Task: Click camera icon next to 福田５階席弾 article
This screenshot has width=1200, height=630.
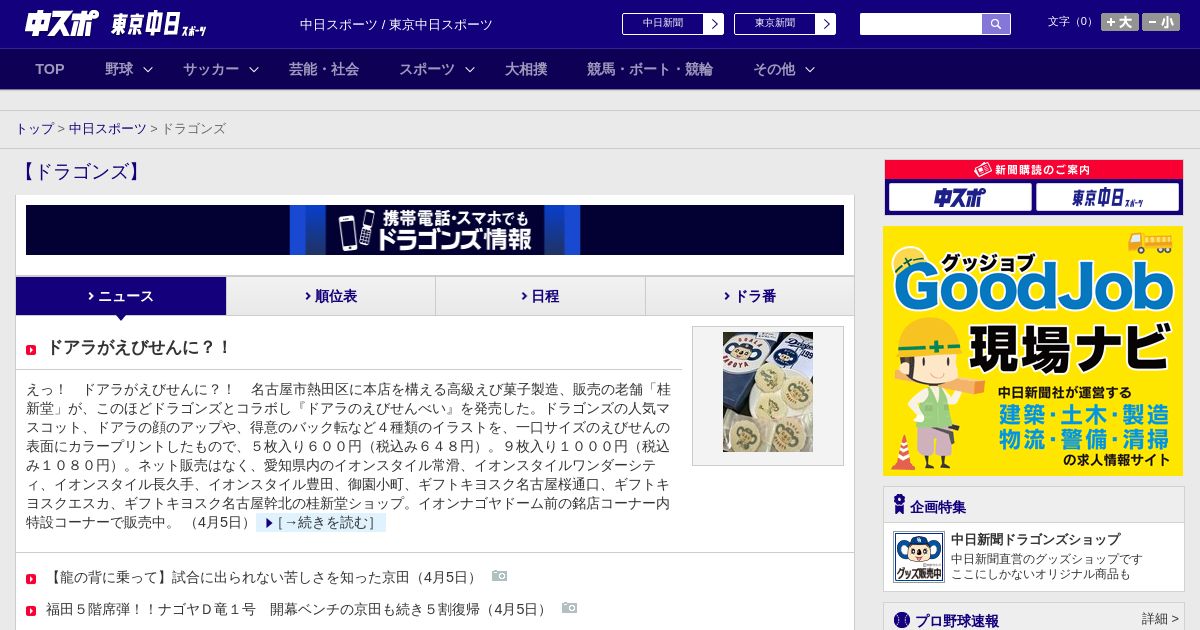Action: point(570,607)
